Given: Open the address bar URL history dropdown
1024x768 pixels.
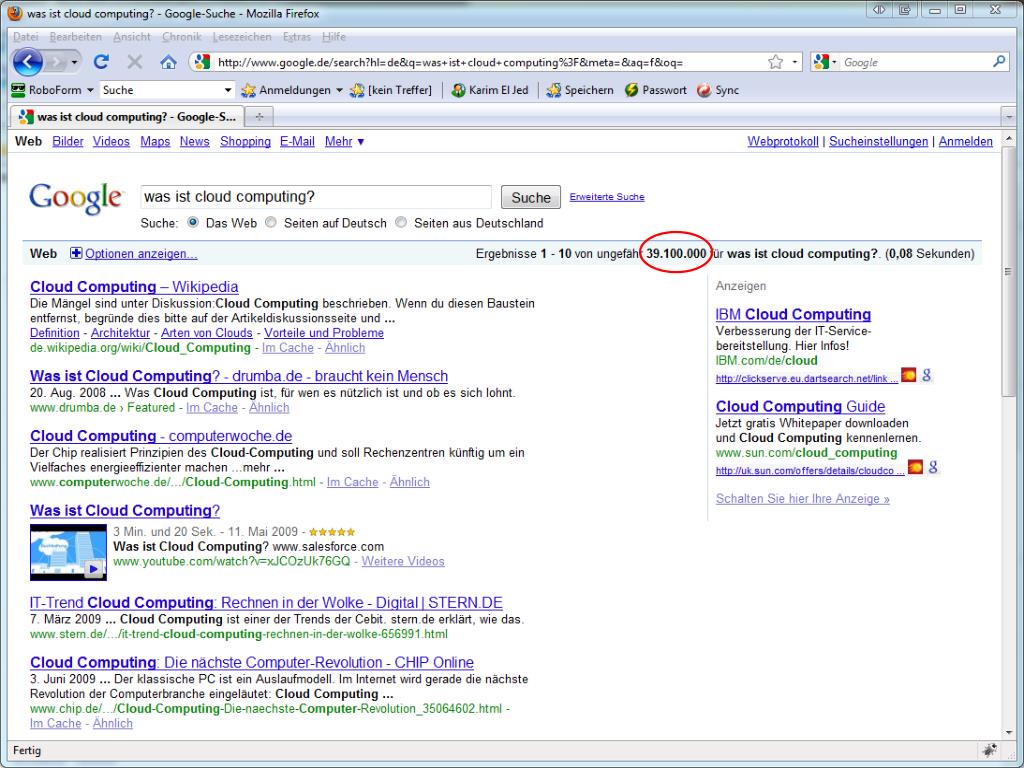Looking at the screenshot, I should click(x=795, y=62).
